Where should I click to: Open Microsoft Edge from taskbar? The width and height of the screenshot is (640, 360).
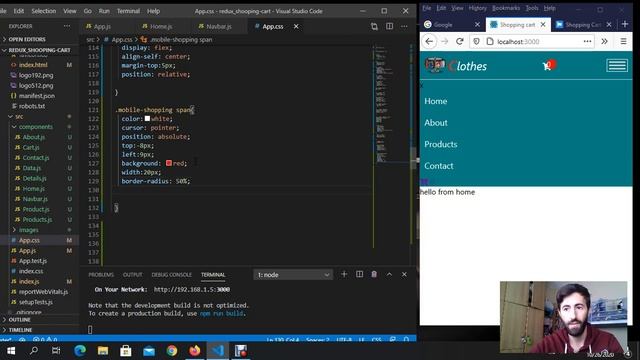80,351
